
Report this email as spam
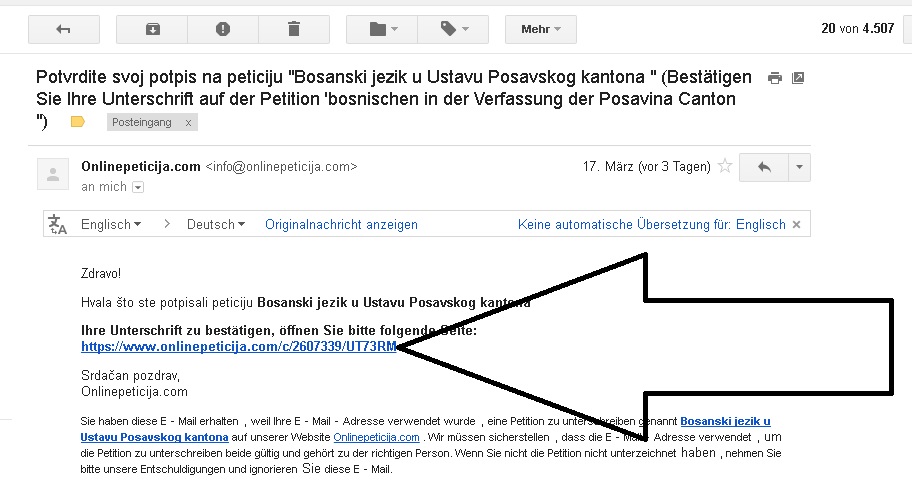pos(223,29)
